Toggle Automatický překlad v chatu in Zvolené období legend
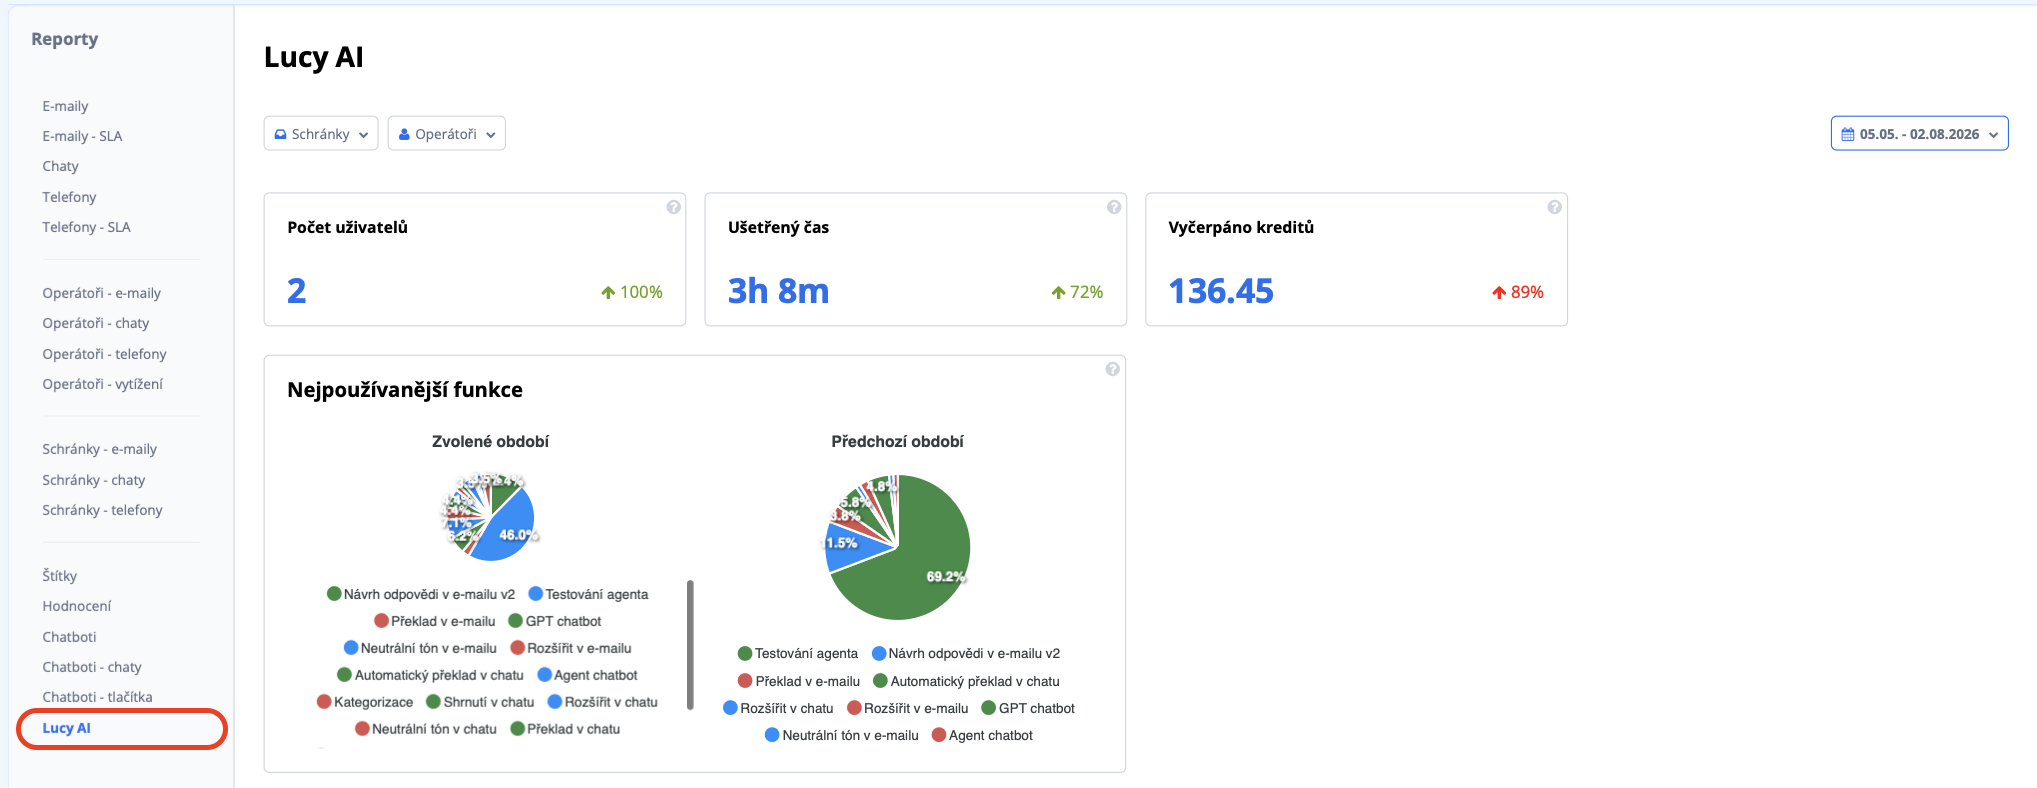This screenshot has width=2037, height=788. point(430,675)
